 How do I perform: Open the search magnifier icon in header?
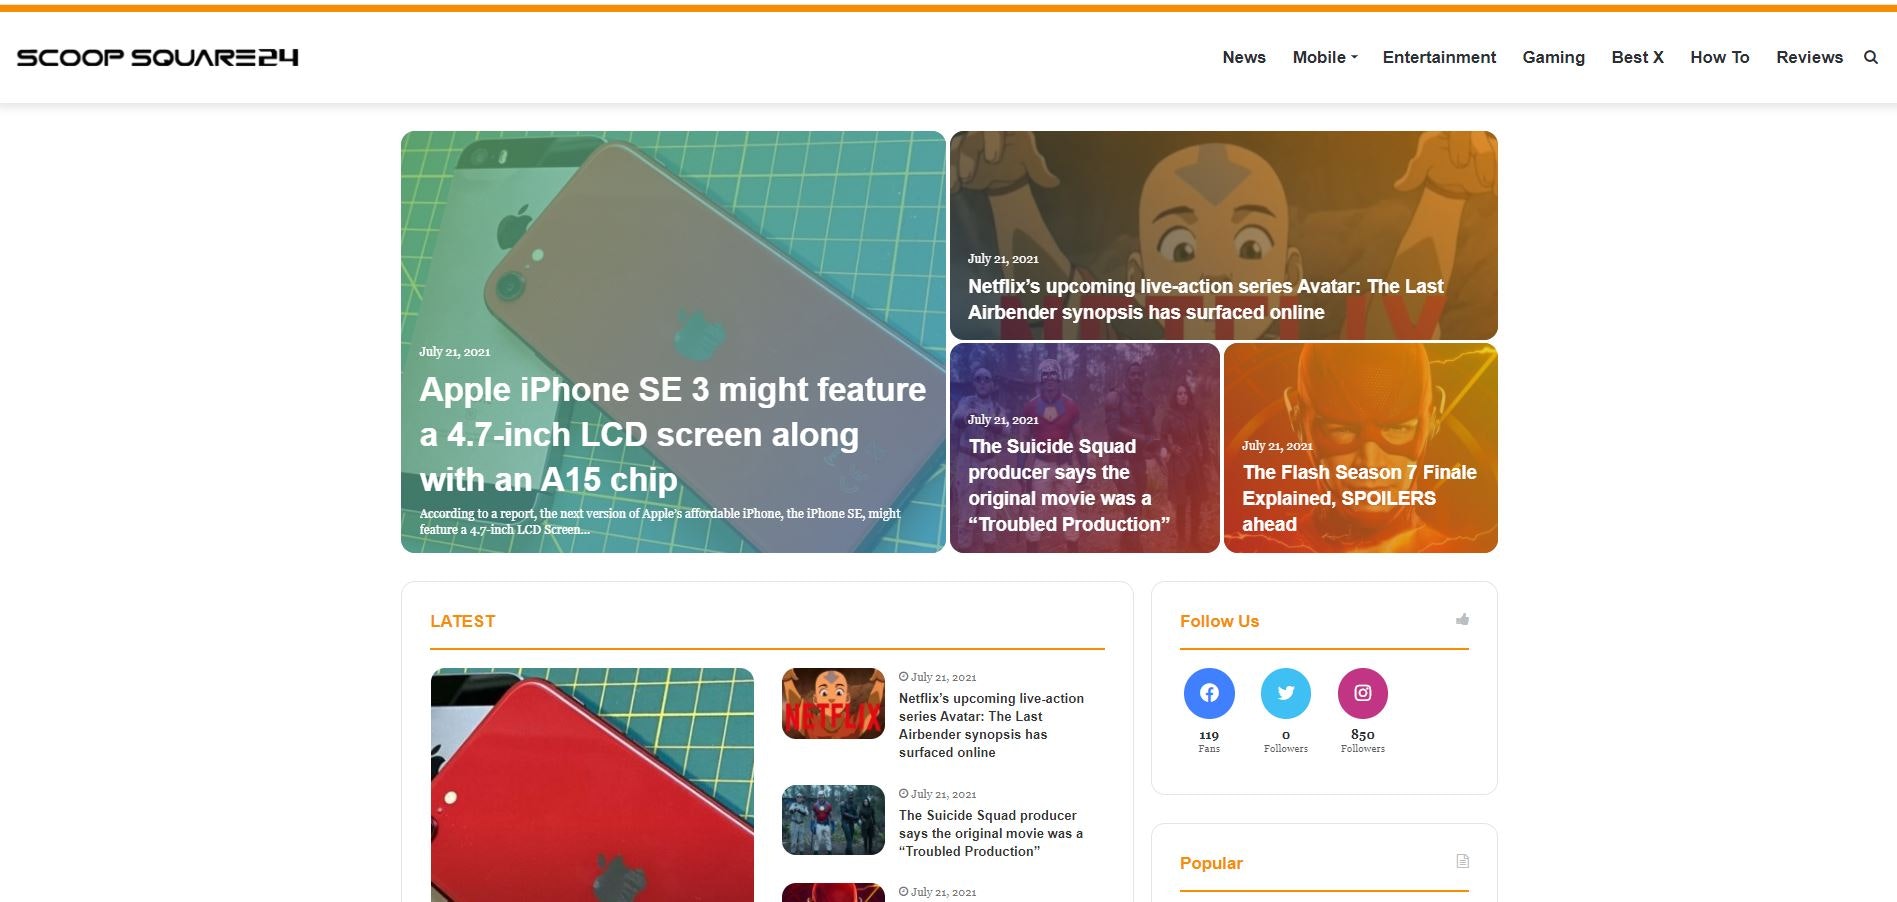tap(1870, 57)
